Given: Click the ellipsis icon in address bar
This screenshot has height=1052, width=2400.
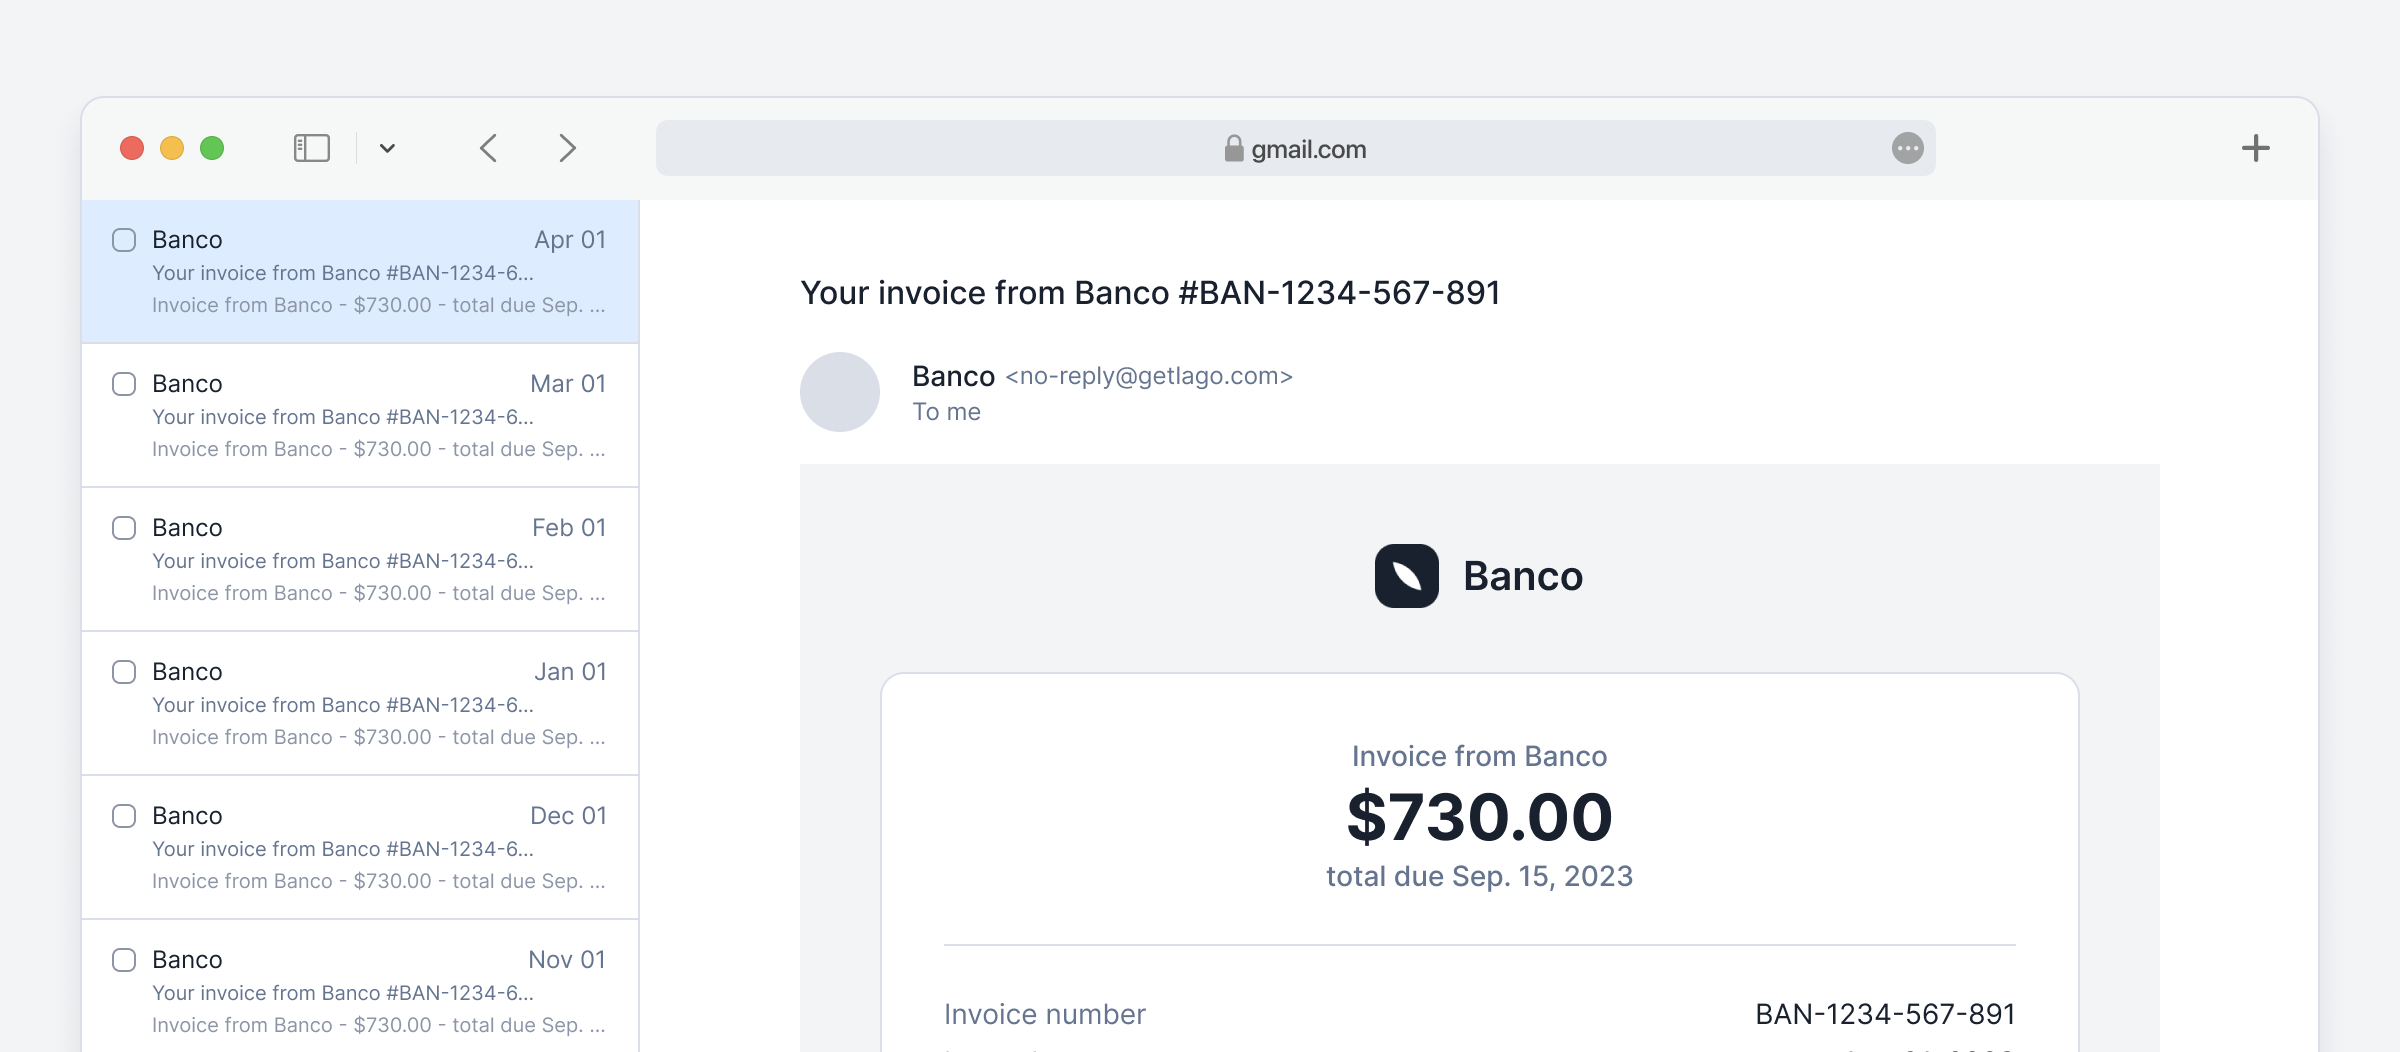Looking at the screenshot, I should [x=1907, y=148].
